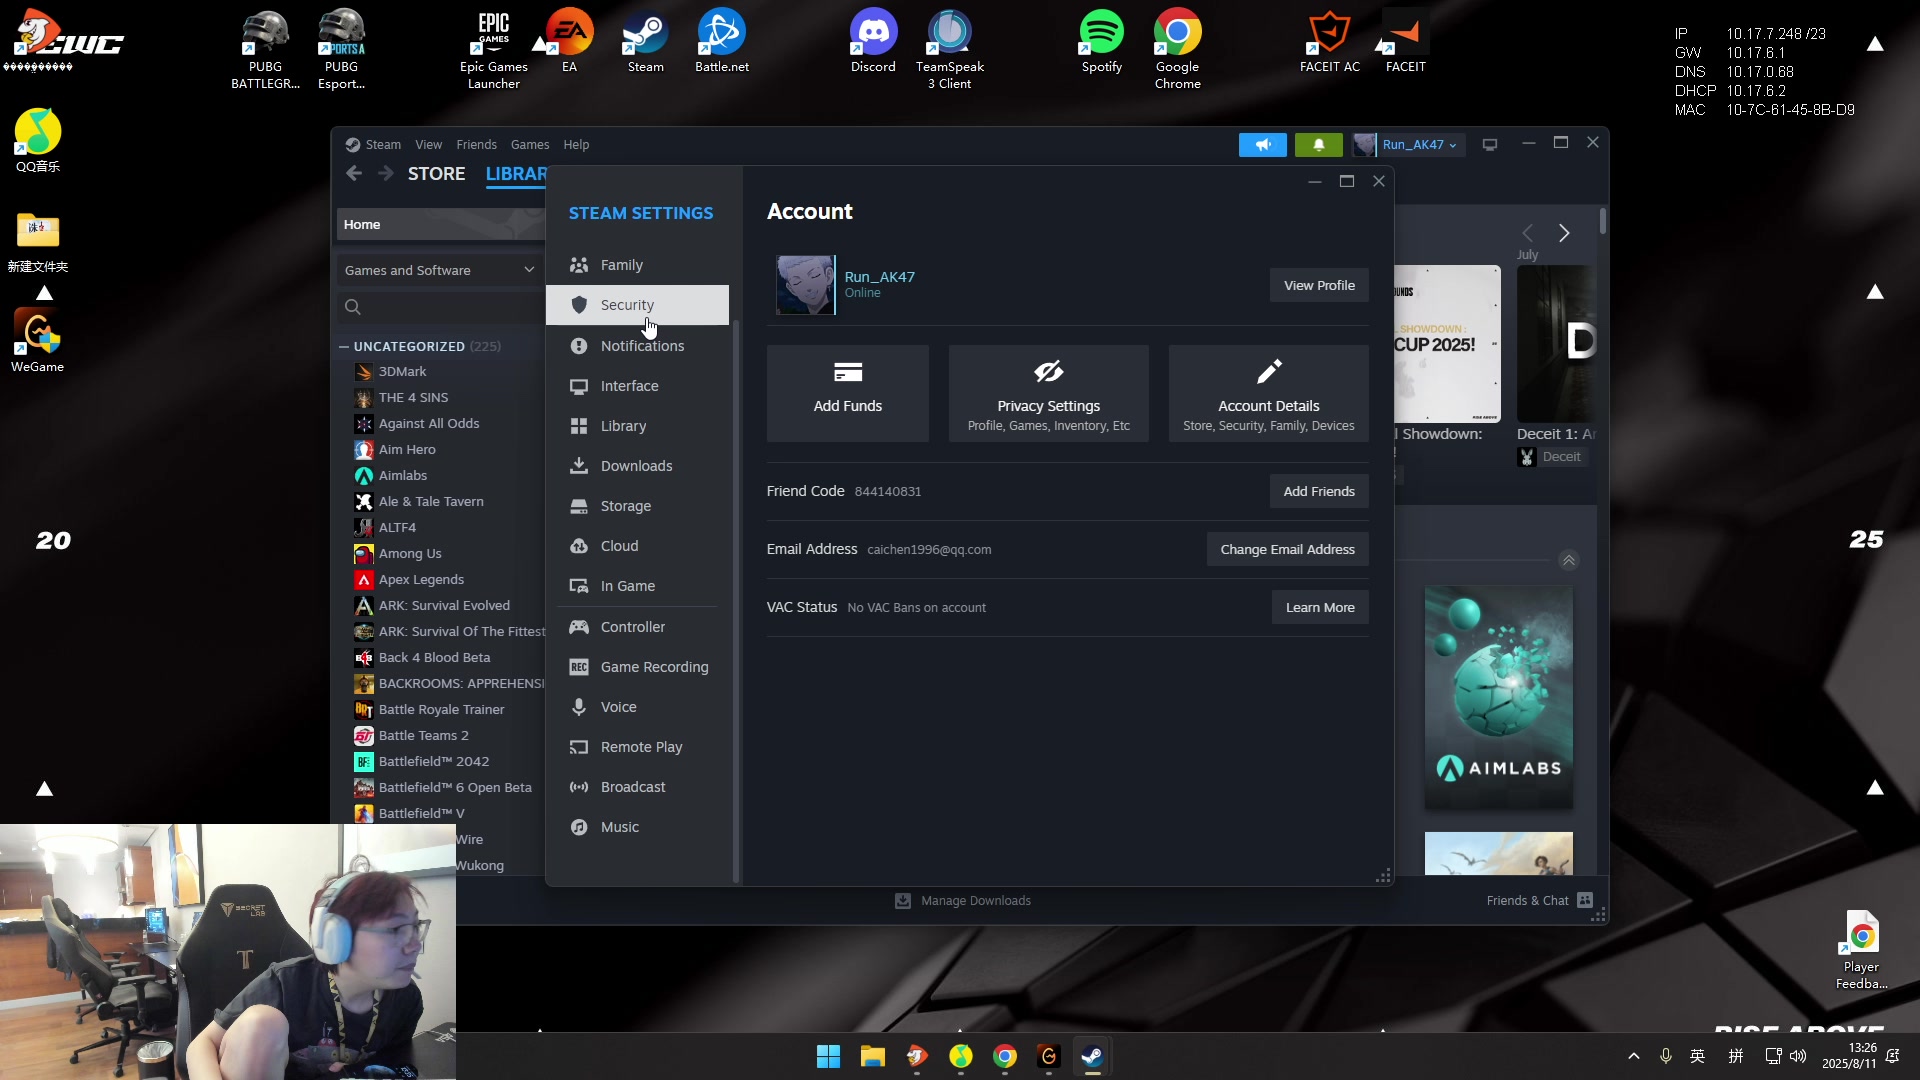Show hidden tray icons chevron
The width and height of the screenshot is (1920, 1080).
tap(1633, 1056)
